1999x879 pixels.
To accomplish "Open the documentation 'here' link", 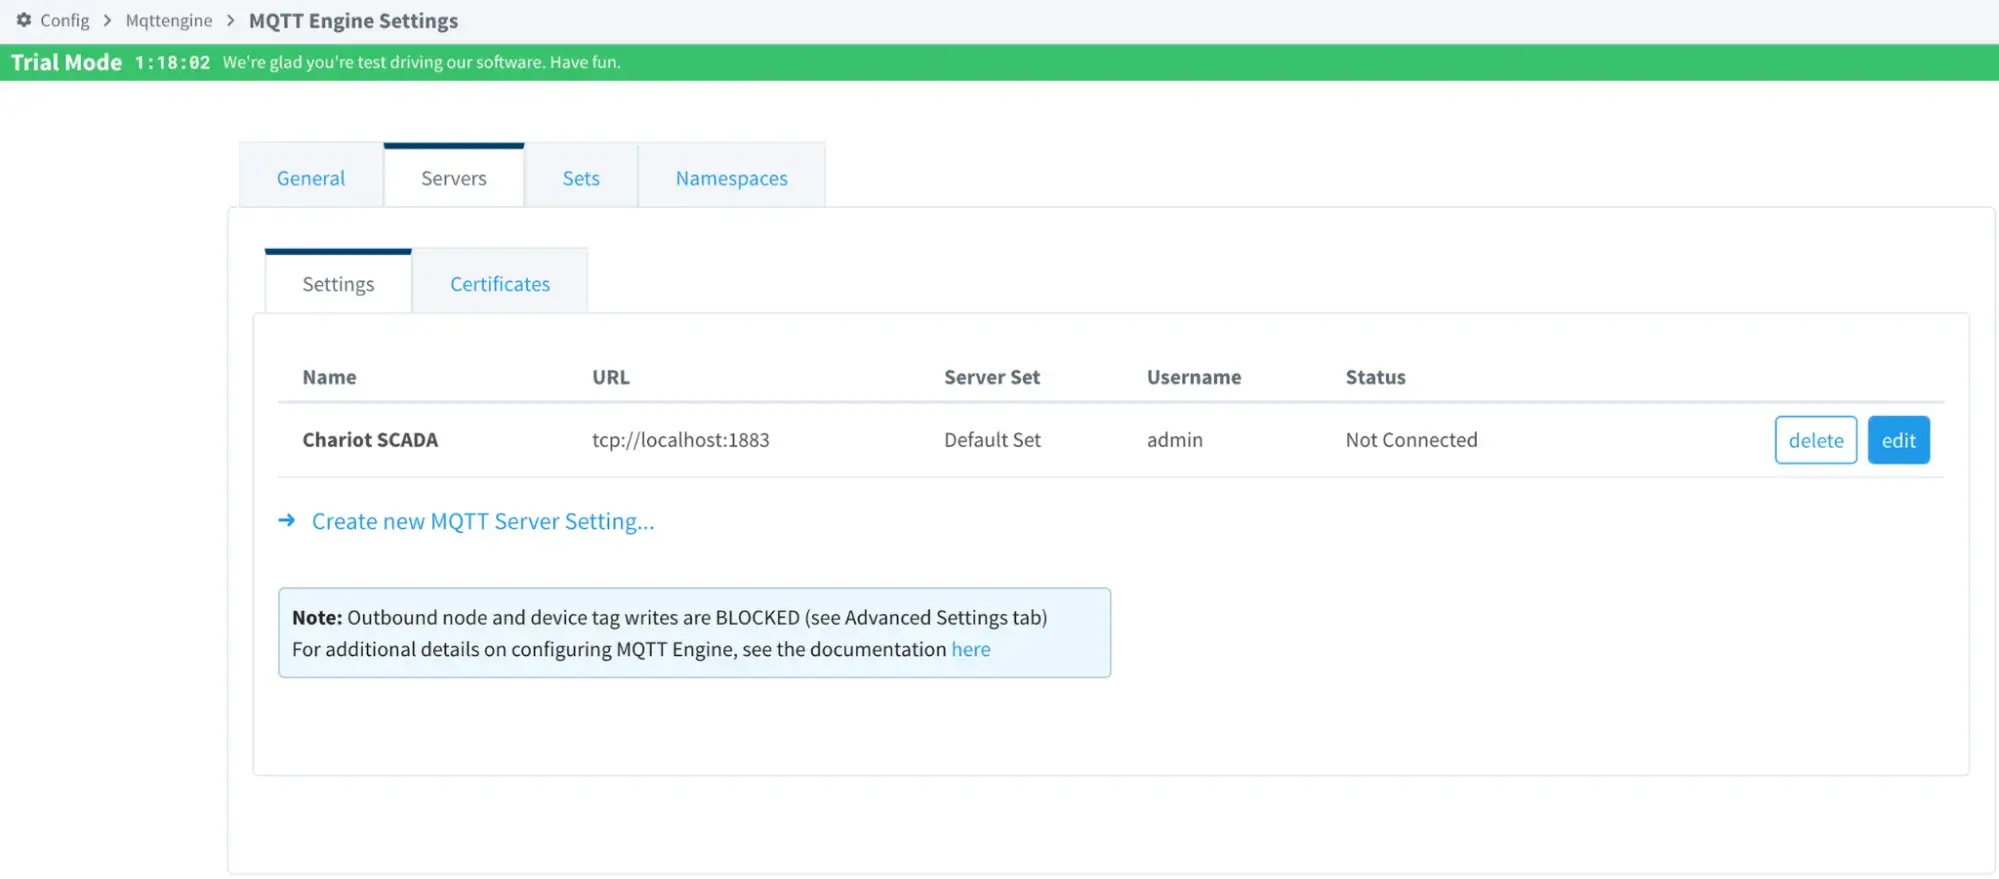I will coord(971,649).
